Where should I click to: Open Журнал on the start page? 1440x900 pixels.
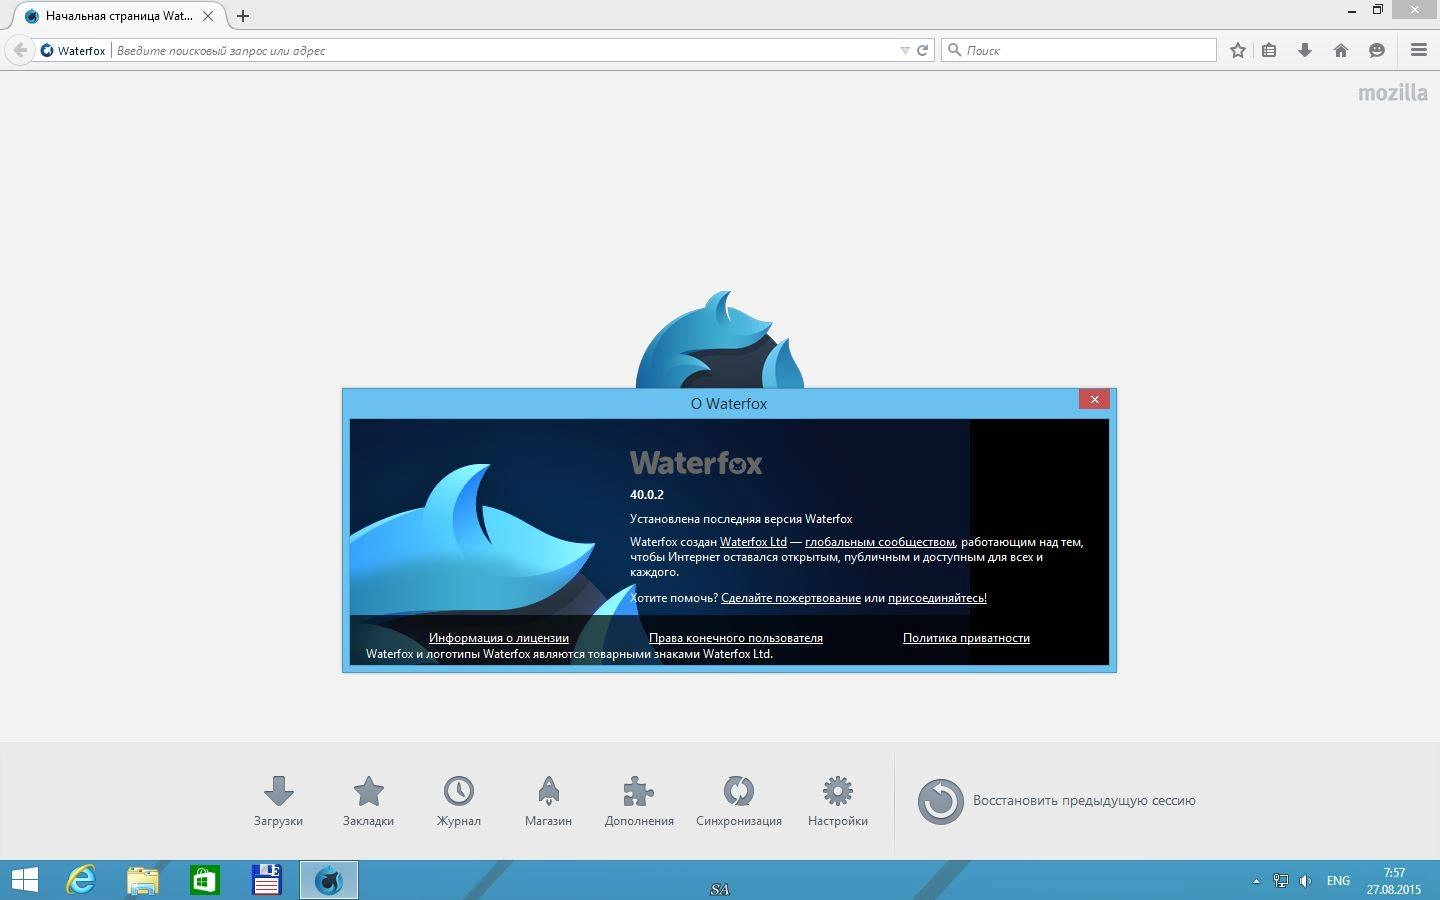point(458,801)
